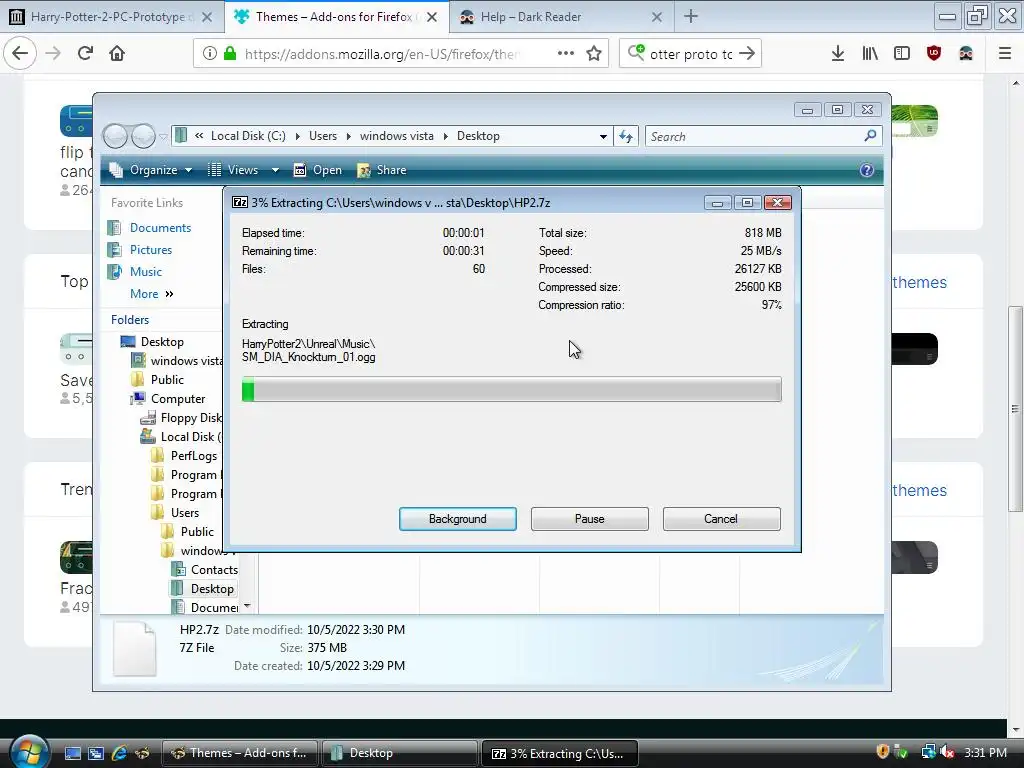This screenshot has width=1024, height=768.
Task: Collapse the Folders pane header
Action: (x=130, y=319)
